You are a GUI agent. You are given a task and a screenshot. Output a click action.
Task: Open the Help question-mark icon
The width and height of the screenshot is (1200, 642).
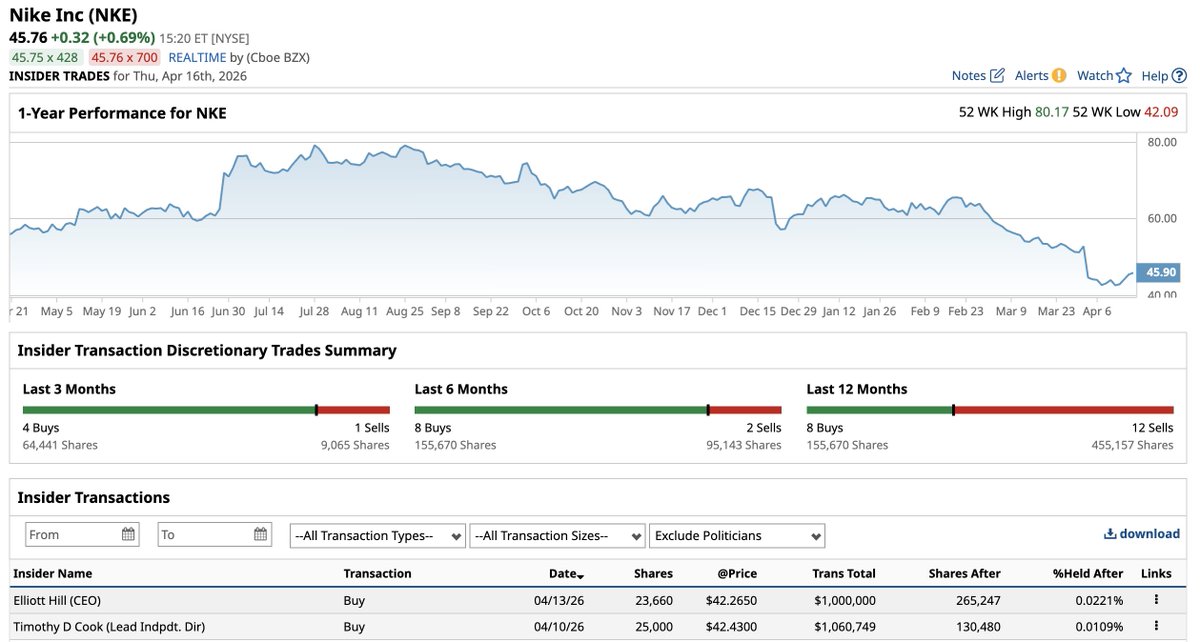point(1179,76)
